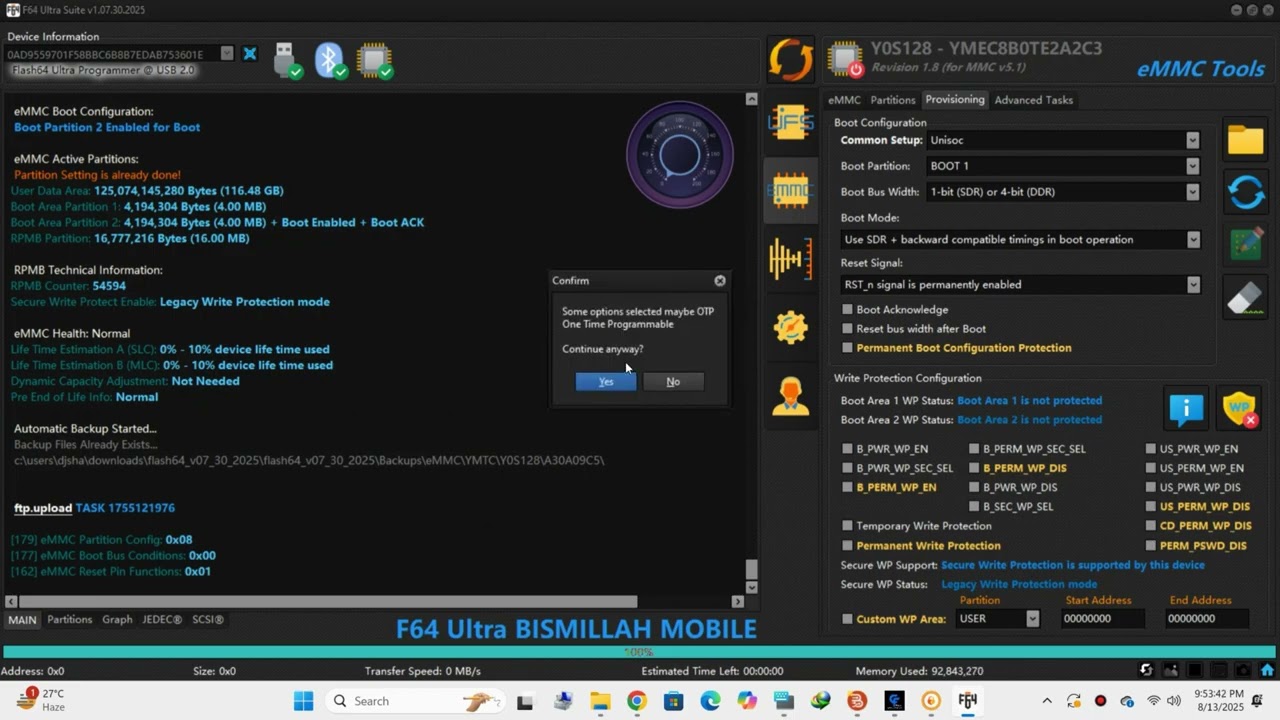The height and width of the screenshot is (720, 1280).
Task: Click the Bluetooth status icon
Action: (330, 60)
